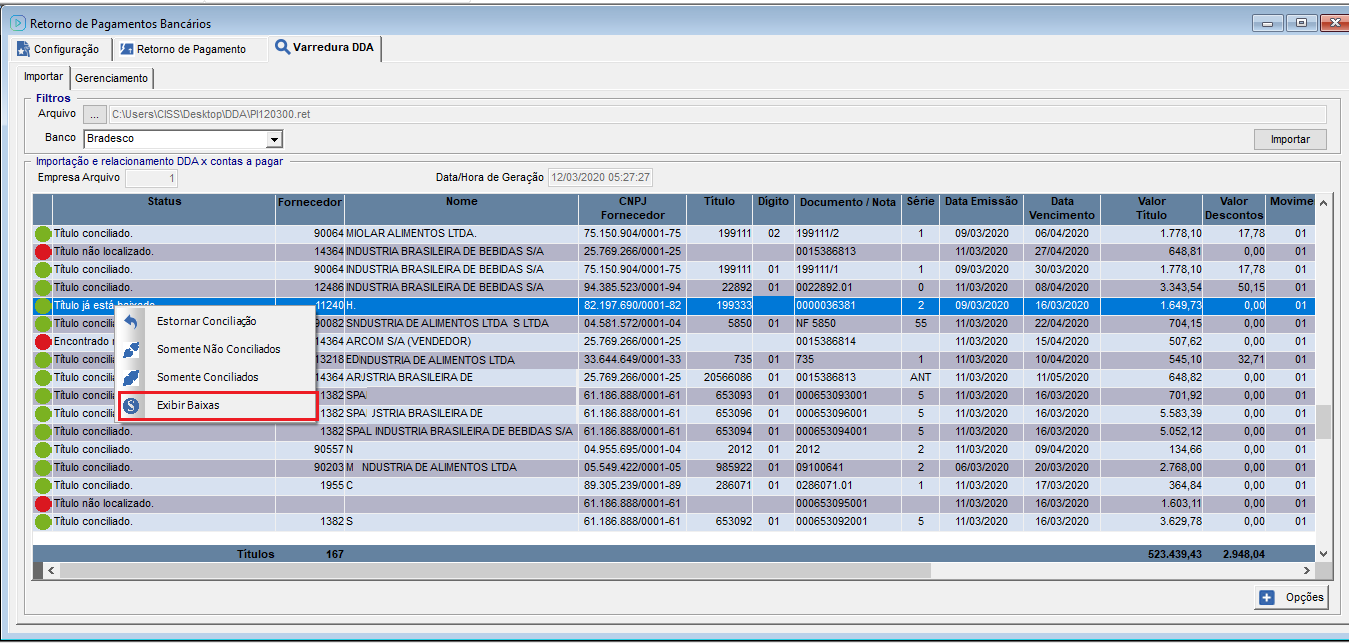
Task: Click the Exibir Baixas coin icon
Action: tap(131, 406)
